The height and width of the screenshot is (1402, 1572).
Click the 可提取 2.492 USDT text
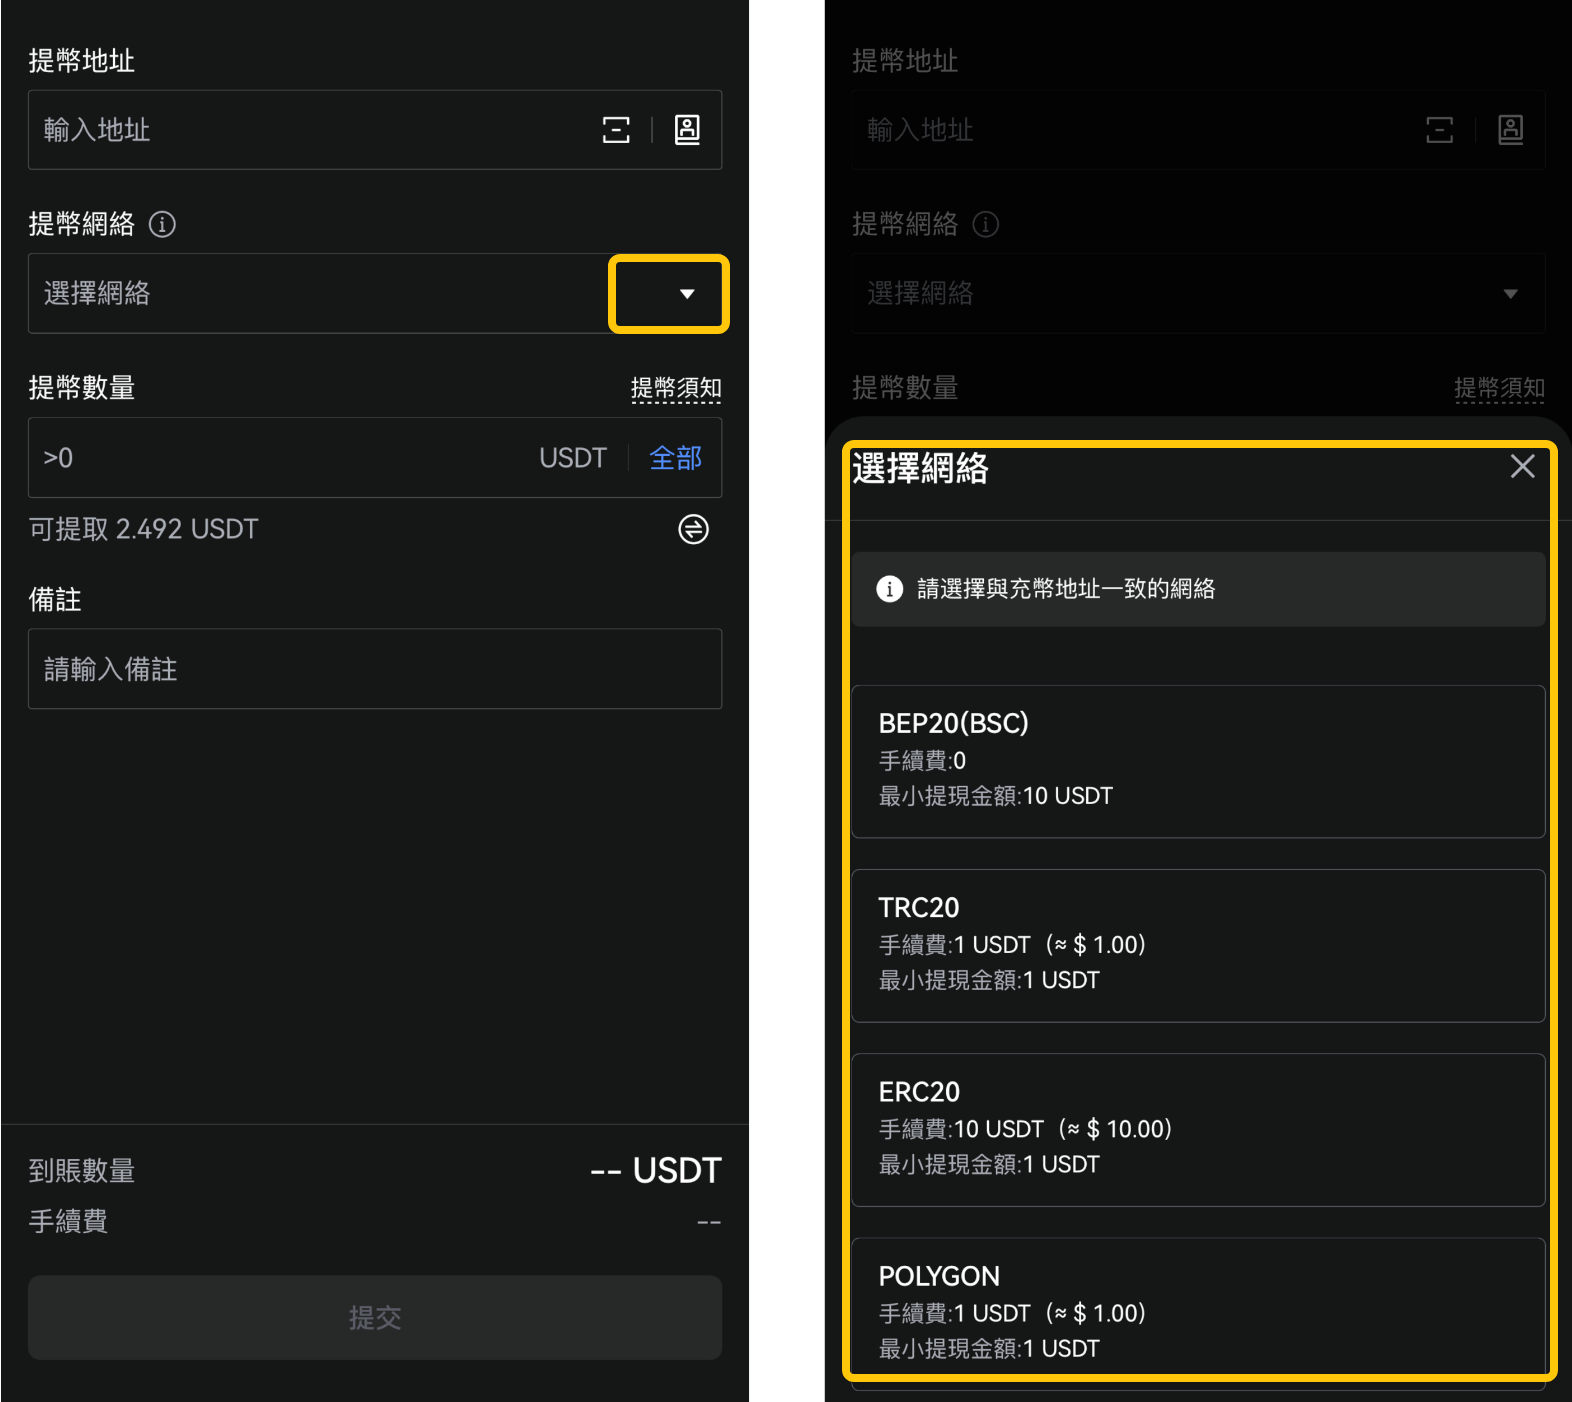144,529
